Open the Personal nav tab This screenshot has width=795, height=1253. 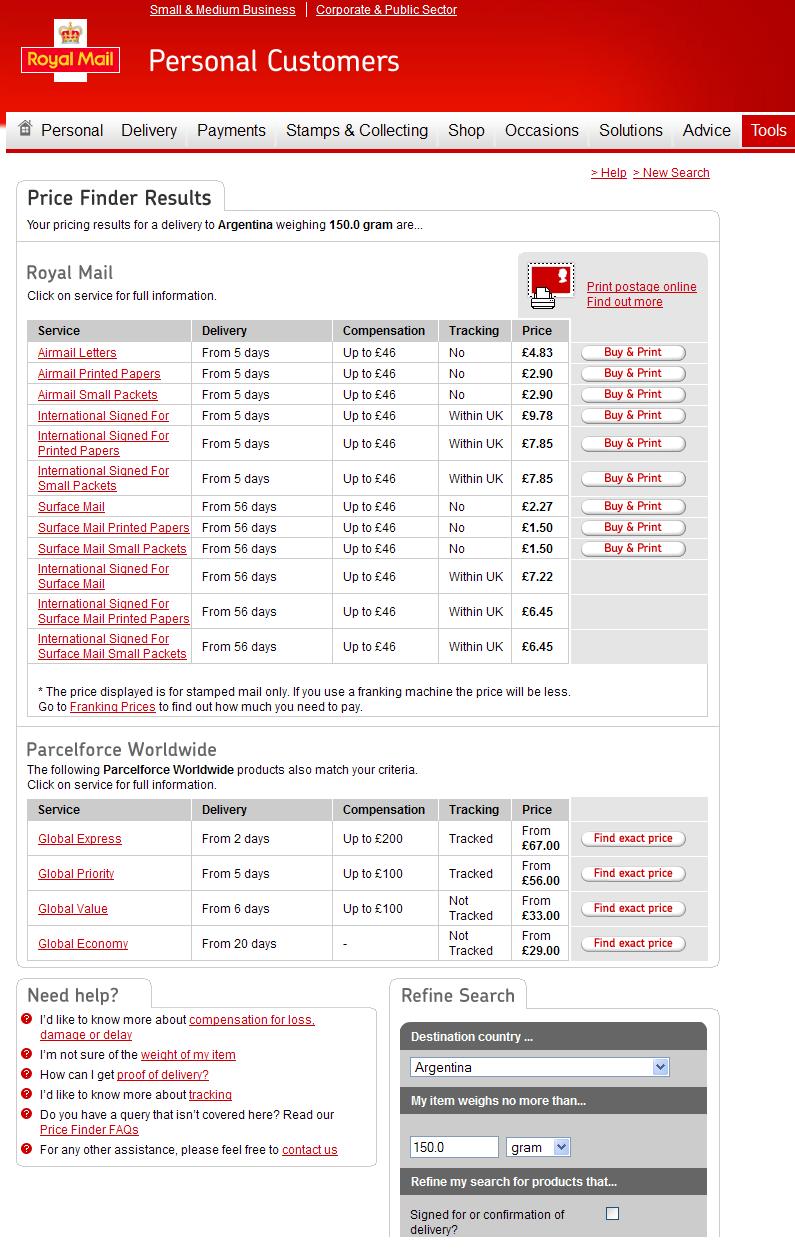click(72, 131)
